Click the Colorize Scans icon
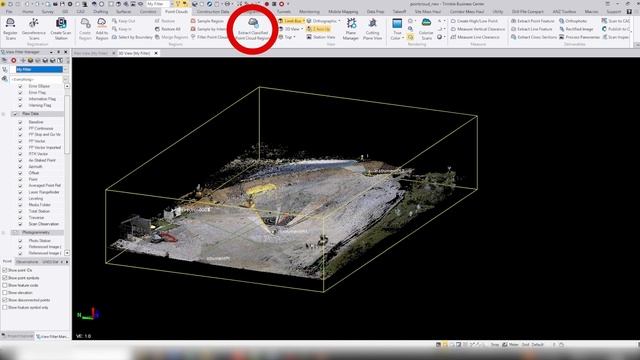Screen dimensions: 640x360 pyautogui.click(x=426, y=29)
